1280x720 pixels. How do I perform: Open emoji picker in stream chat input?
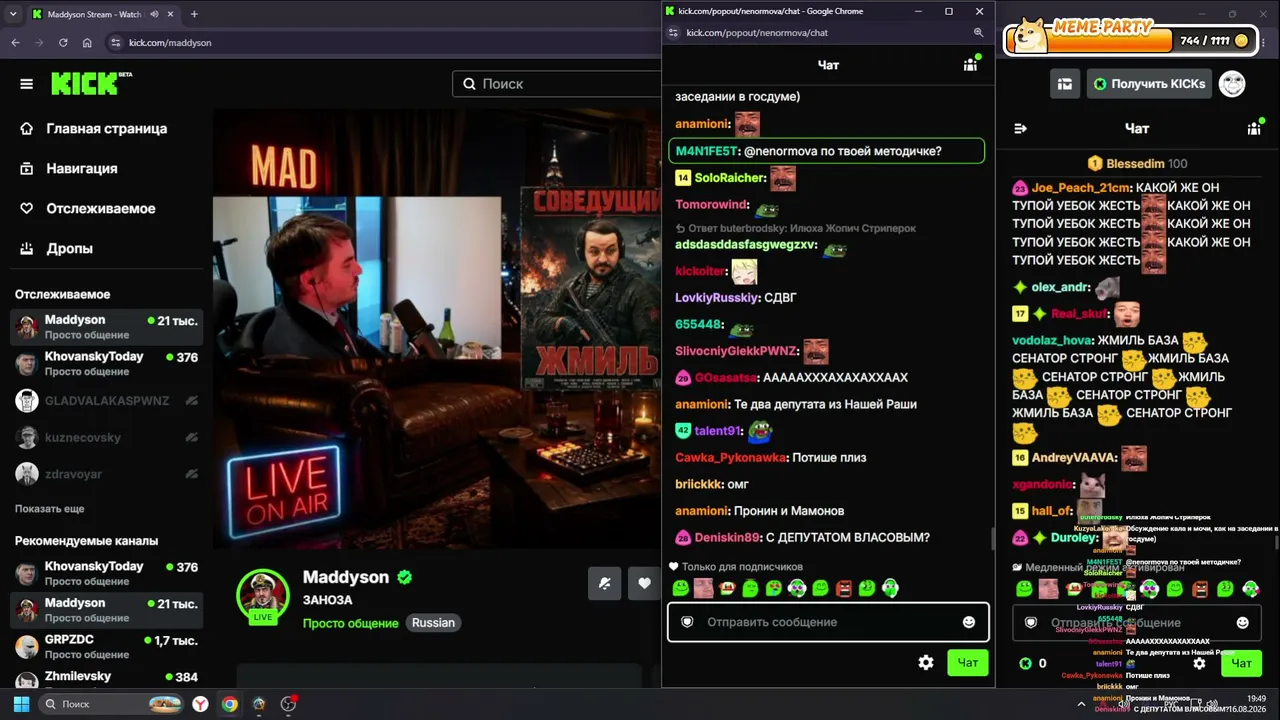(1242, 622)
